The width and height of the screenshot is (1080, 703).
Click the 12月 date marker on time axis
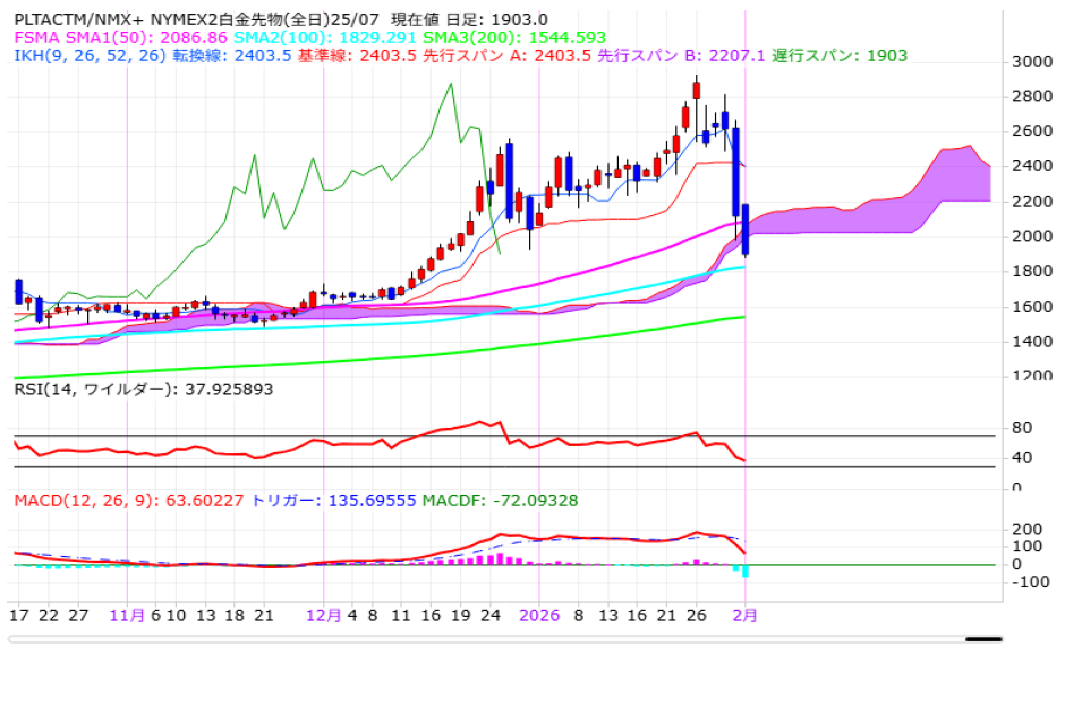pos(324,616)
